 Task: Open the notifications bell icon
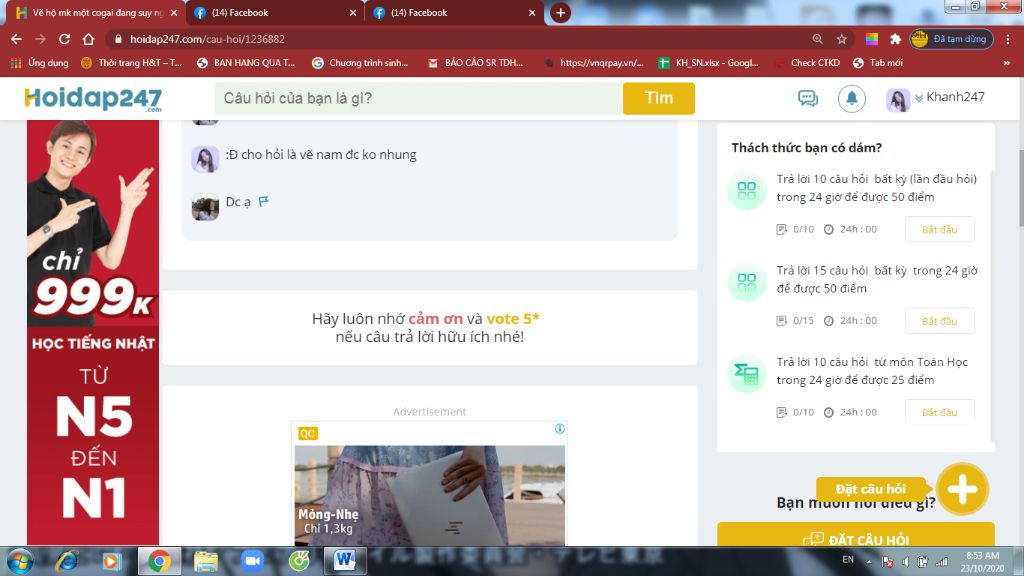(x=852, y=99)
